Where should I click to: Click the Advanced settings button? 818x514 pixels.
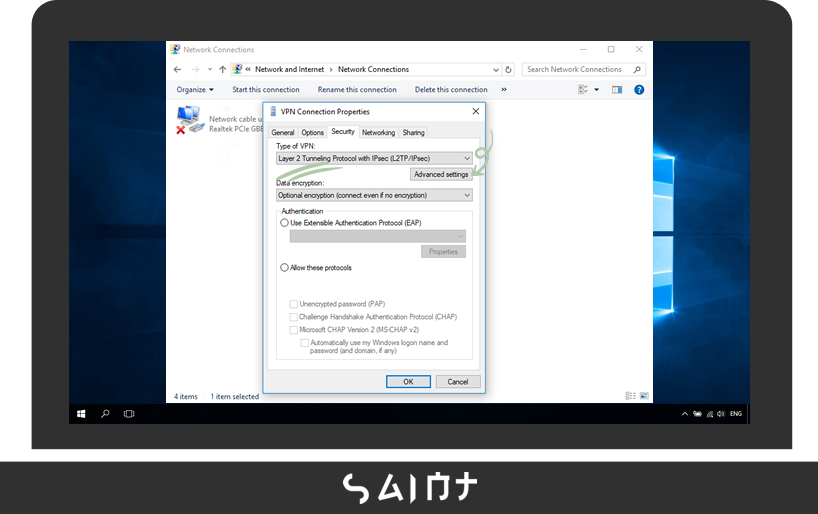[x=441, y=174]
